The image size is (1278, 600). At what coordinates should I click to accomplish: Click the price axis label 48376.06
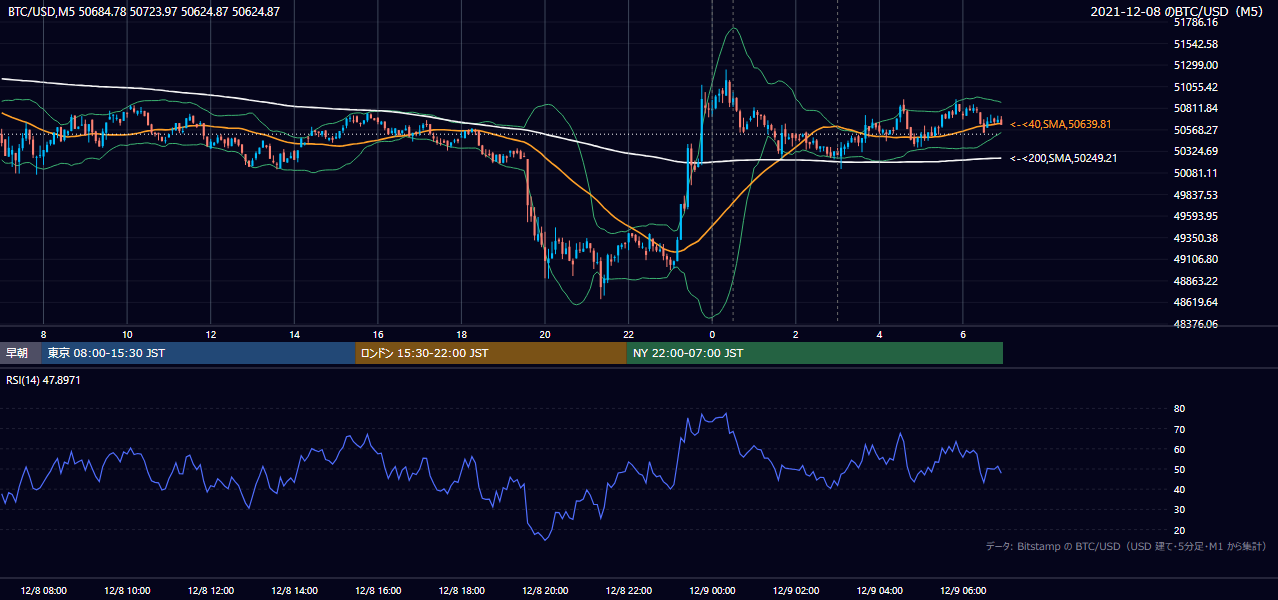(x=1195, y=324)
